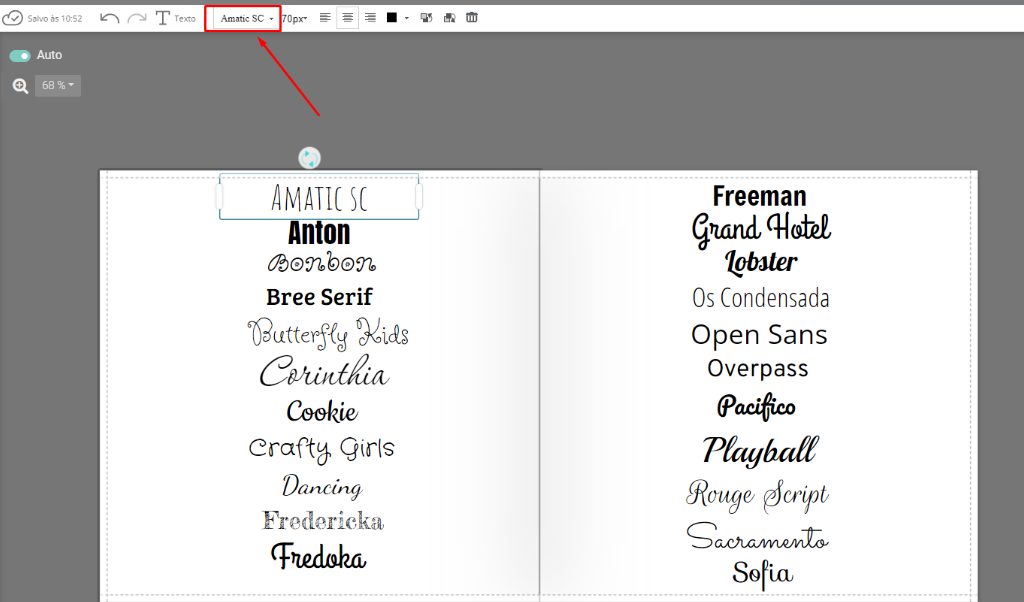Image resolution: width=1024 pixels, height=602 pixels.
Task: Select the Overpass text
Action: pyautogui.click(x=758, y=369)
